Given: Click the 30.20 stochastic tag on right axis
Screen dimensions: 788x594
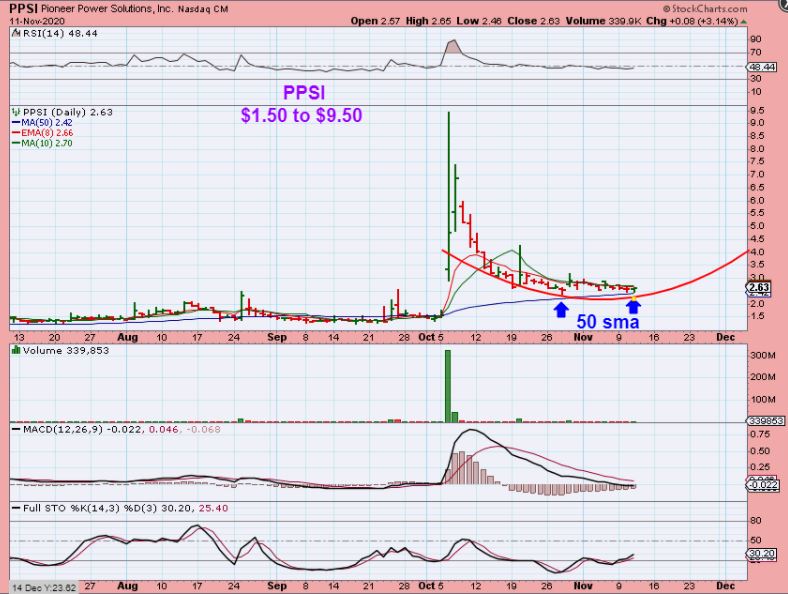Looking at the screenshot, I should pos(762,553).
